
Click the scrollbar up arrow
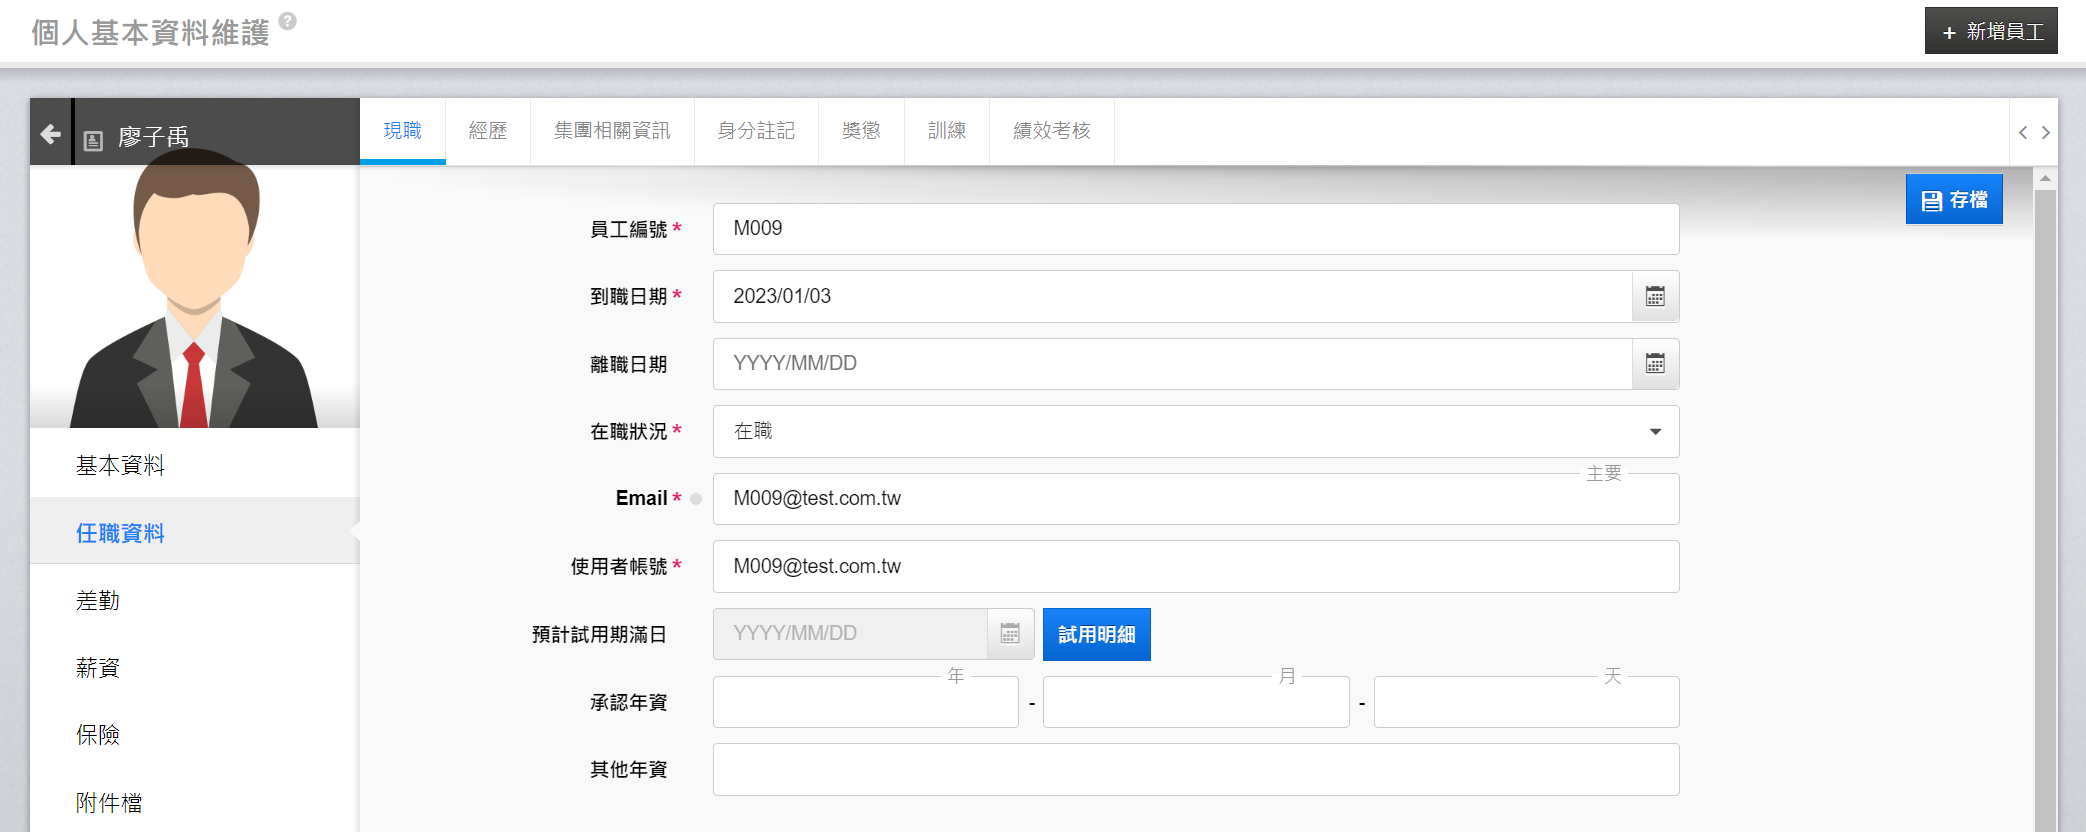[x=2045, y=179]
